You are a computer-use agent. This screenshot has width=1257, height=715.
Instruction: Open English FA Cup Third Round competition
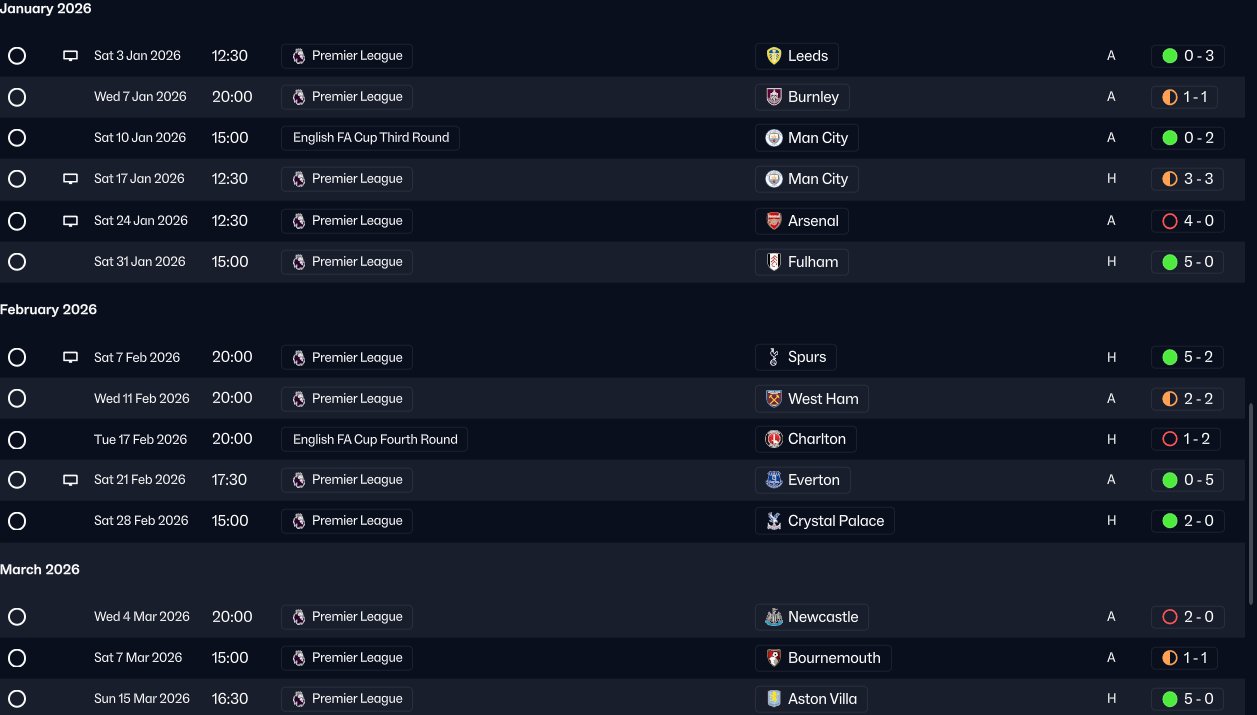click(371, 138)
